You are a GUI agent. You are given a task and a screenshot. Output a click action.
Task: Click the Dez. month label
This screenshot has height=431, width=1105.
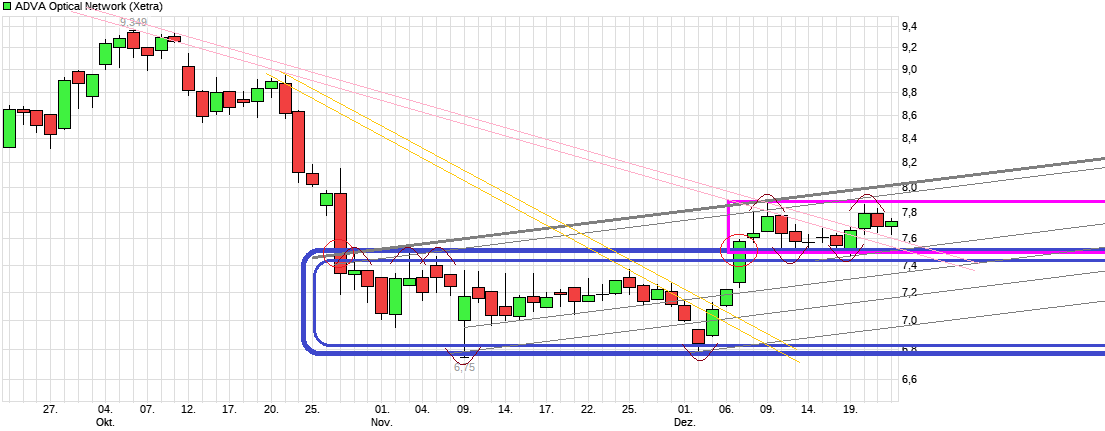pos(685,422)
